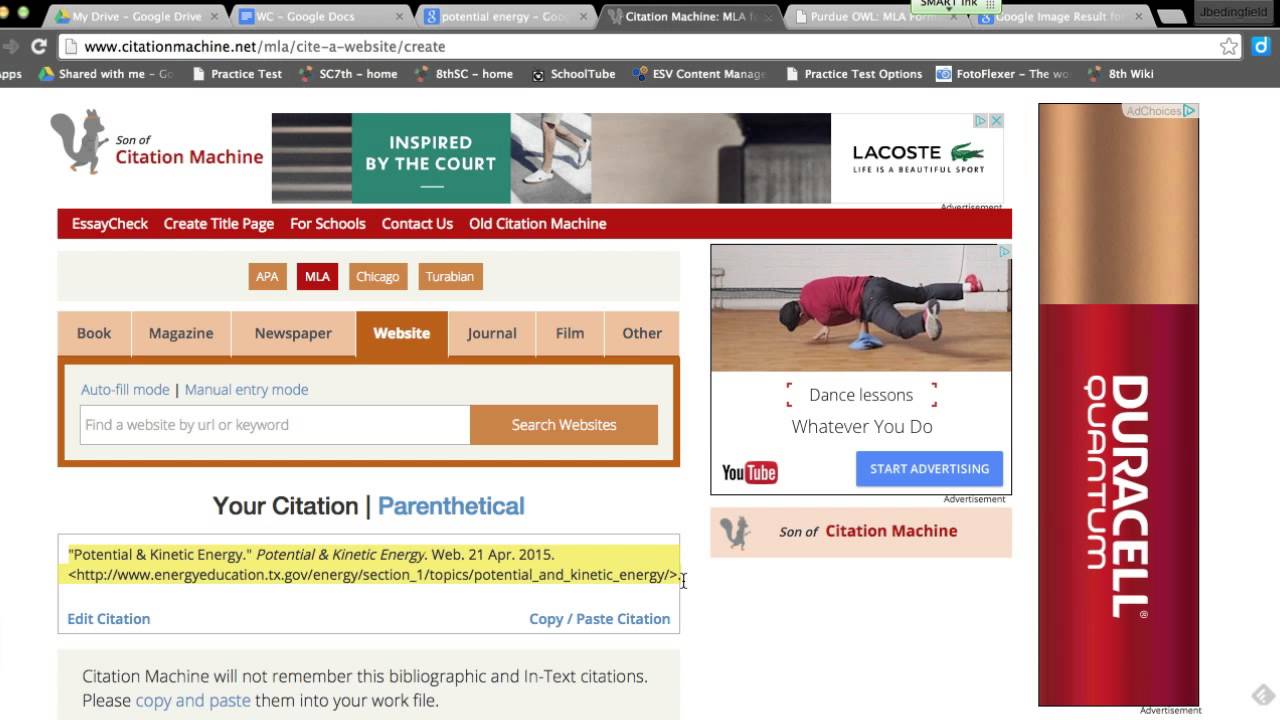Switch to the Magazine source tab

tap(181, 334)
